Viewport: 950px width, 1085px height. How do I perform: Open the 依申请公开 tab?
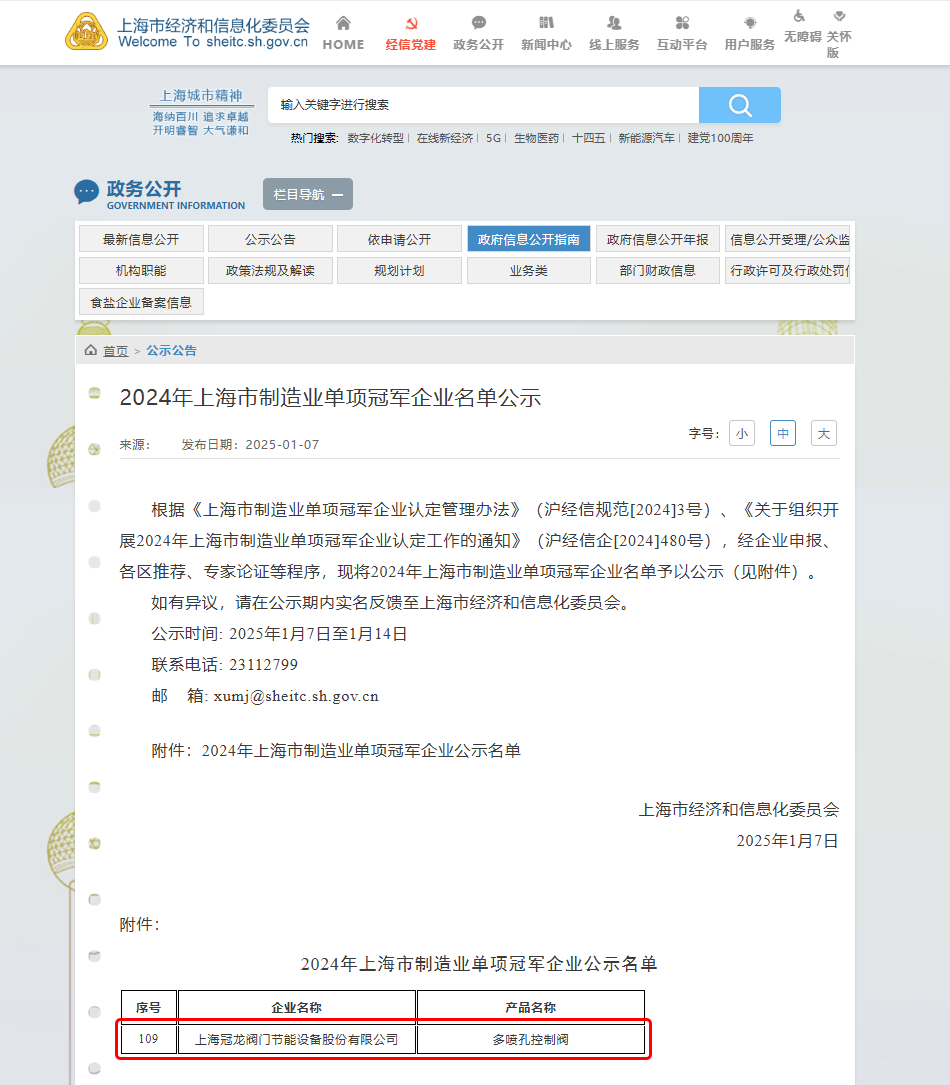click(399, 239)
